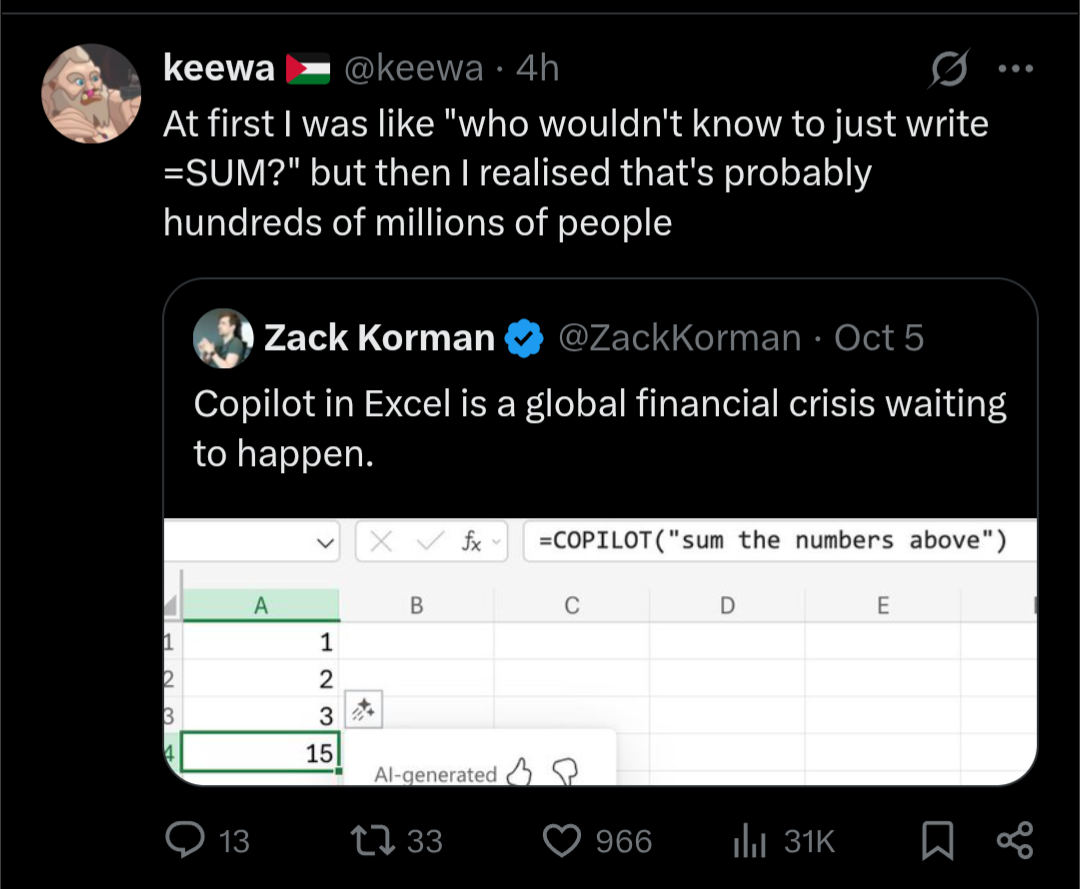
Task: Click thumbs up on AI-generated result
Action: click(x=518, y=772)
